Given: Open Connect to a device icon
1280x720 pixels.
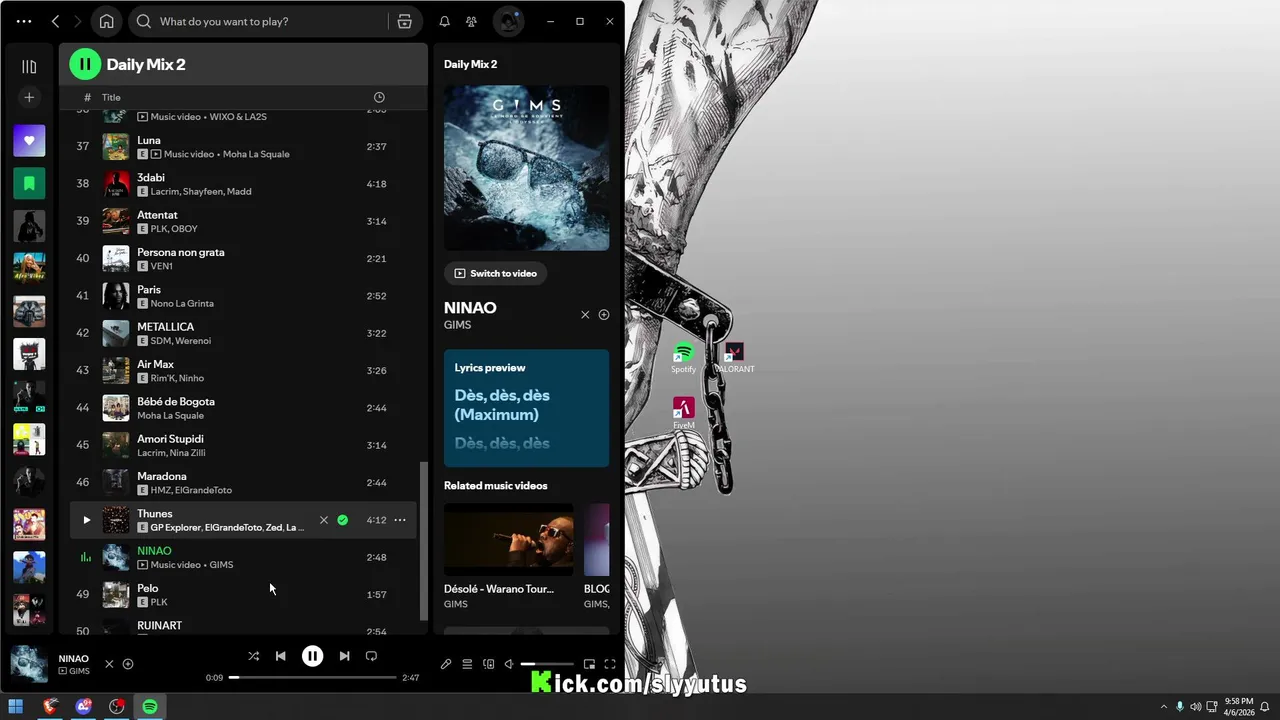Looking at the screenshot, I should point(488,664).
